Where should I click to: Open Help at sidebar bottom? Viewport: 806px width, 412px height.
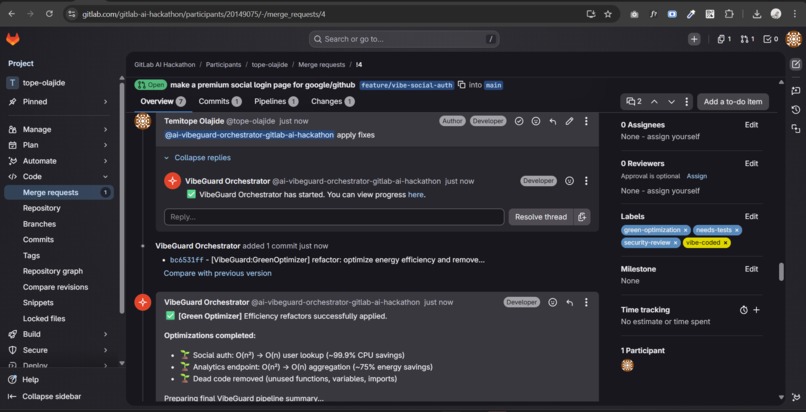(30, 380)
